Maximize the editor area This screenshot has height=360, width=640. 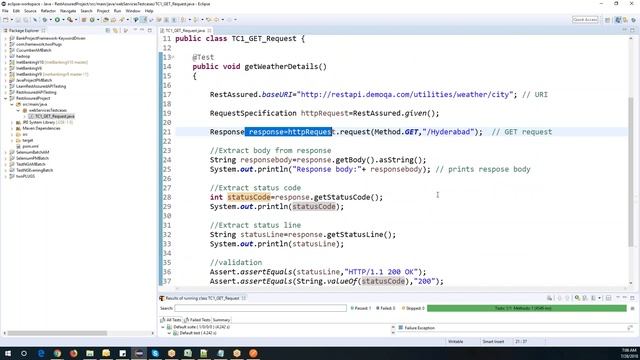click(x=632, y=30)
